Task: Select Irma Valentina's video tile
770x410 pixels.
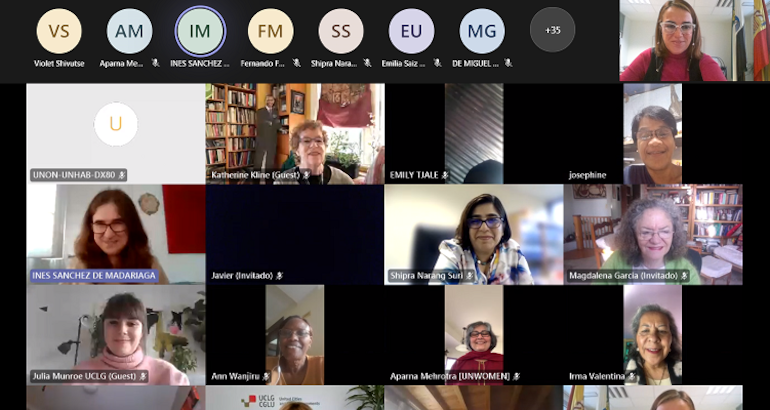Action: [652, 333]
